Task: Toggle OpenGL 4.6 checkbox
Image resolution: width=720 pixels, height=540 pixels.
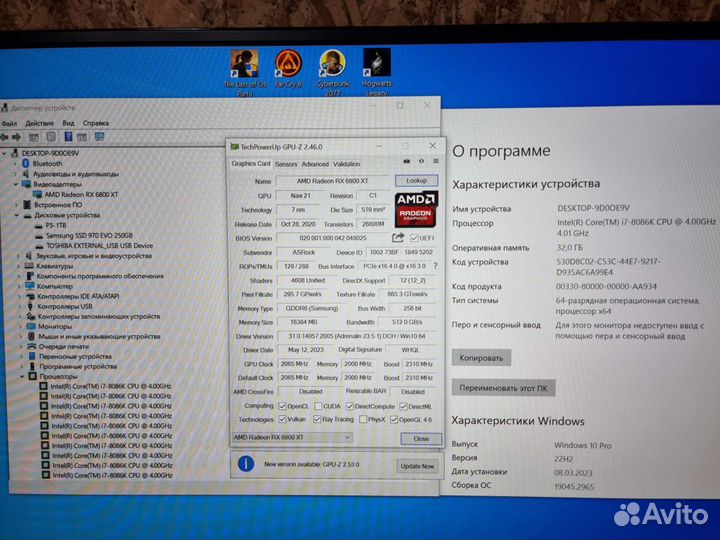Action: click(x=394, y=419)
